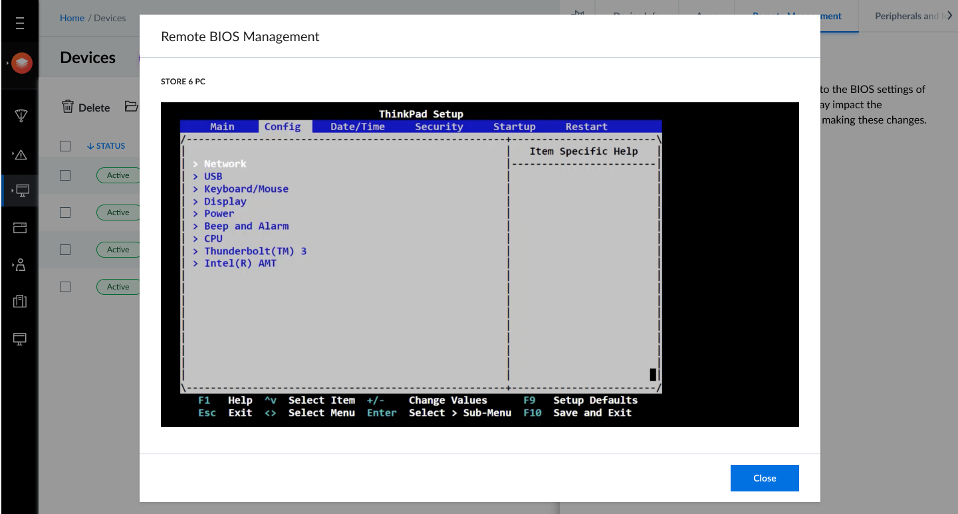Click the Delete button
The image size is (958, 514).
coord(86,108)
